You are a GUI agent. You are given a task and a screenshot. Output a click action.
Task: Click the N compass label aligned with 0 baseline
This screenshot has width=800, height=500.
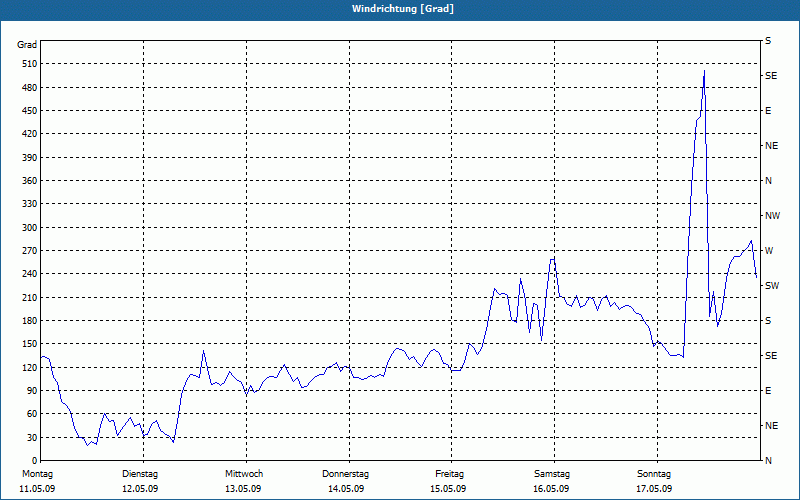768,461
